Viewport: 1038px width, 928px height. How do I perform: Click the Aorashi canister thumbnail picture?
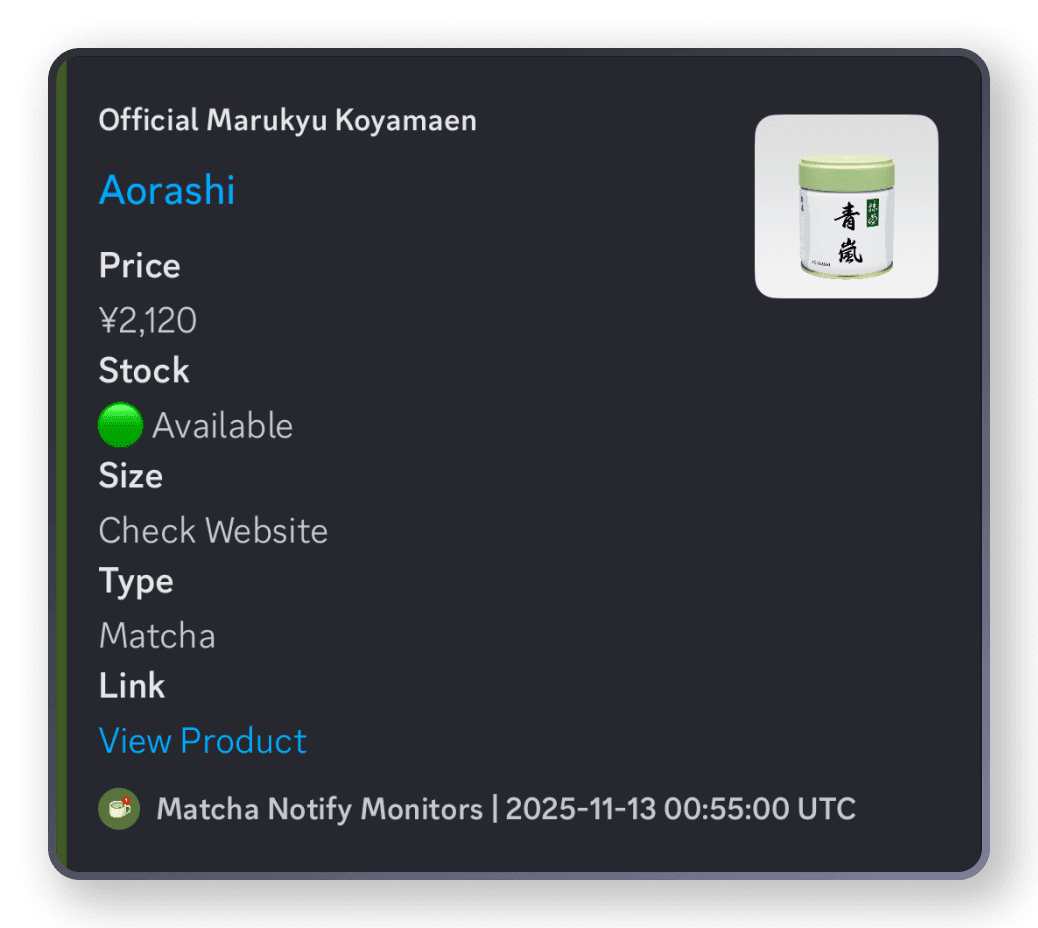846,205
